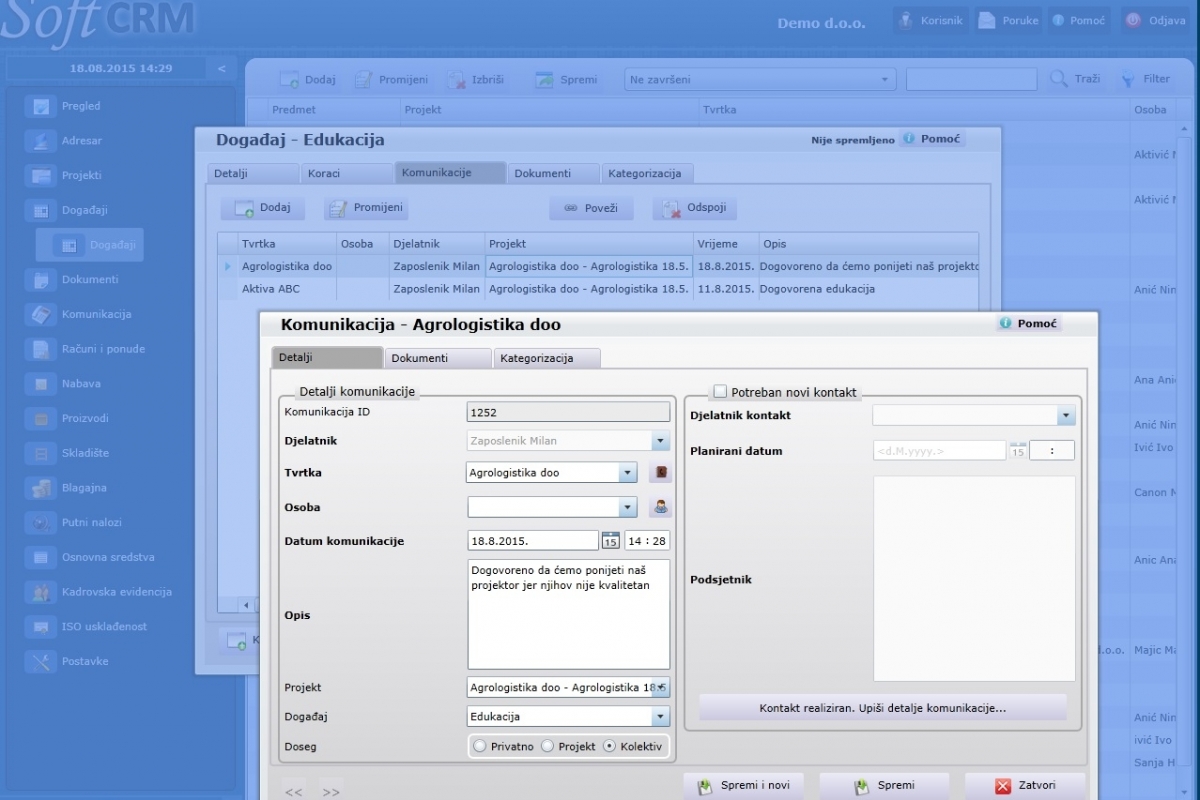The height and width of the screenshot is (800, 1200).
Task: Open Računi i ponude sidebar icon
Action: point(41,349)
